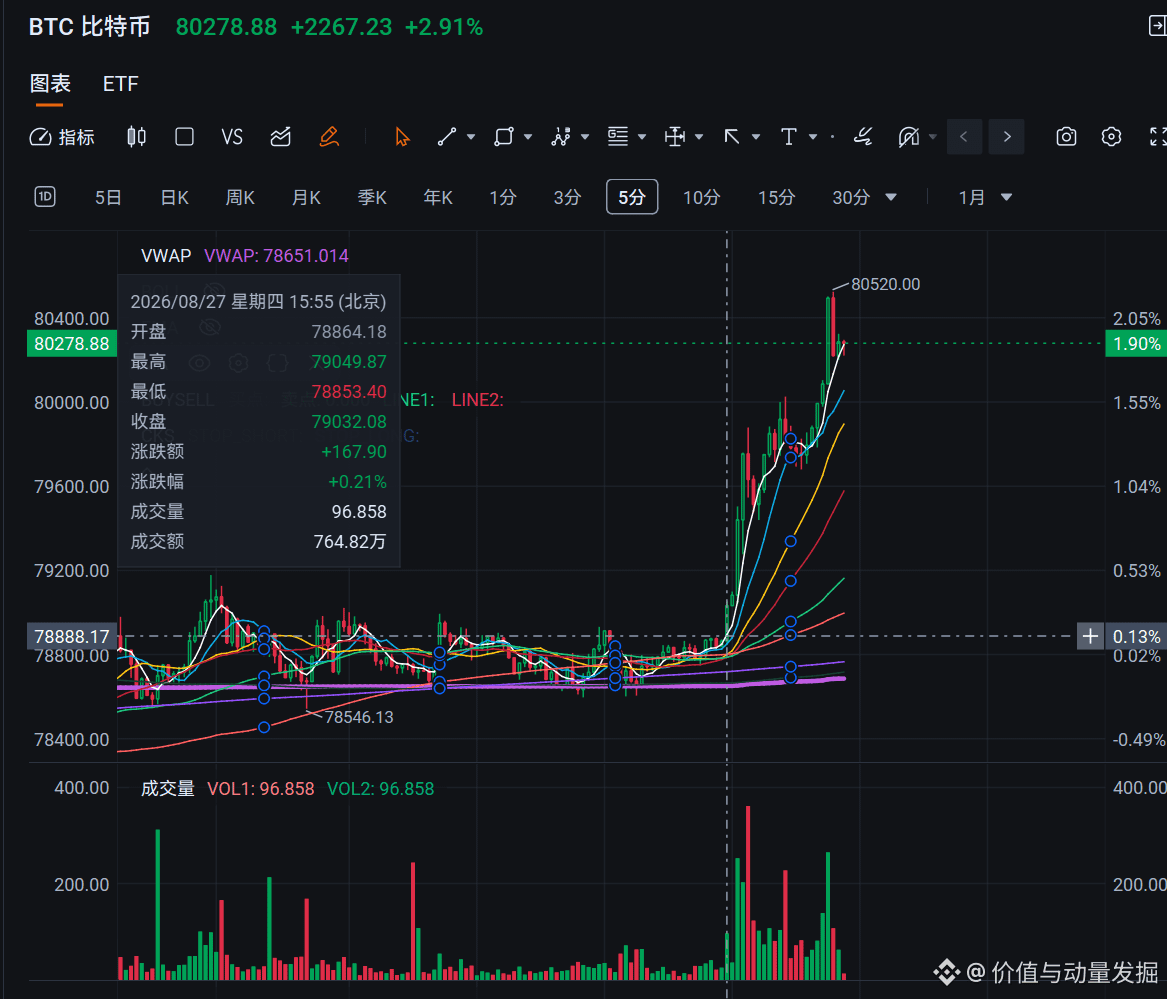Screen dimensions: 1167x999
Task: Select the 5日 timeframe
Action: pyautogui.click(x=108, y=197)
